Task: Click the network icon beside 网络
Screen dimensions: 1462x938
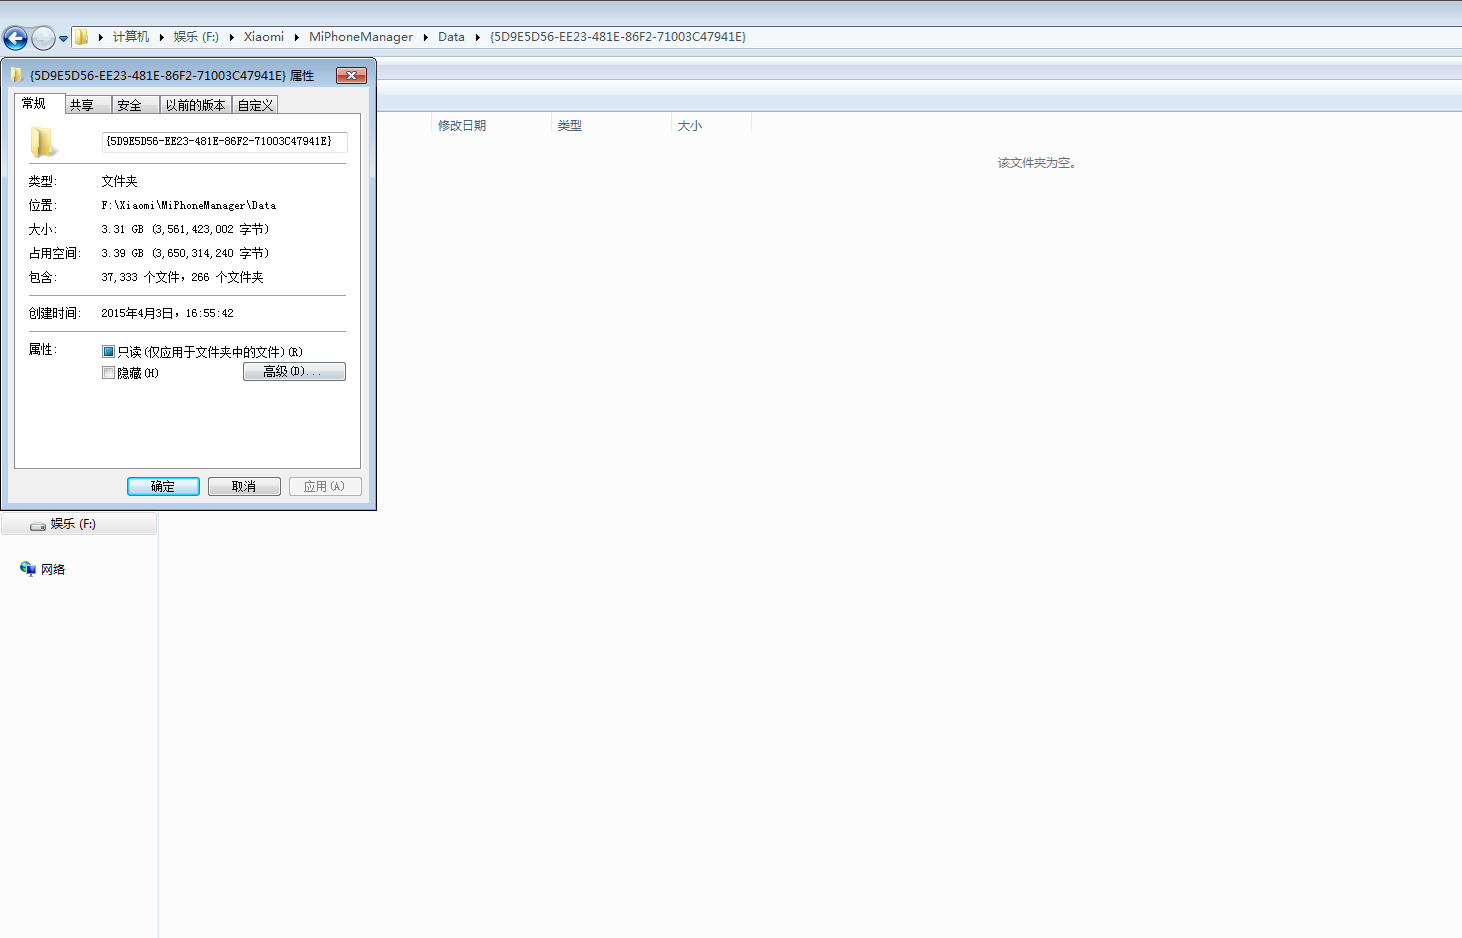Action: [x=28, y=569]
